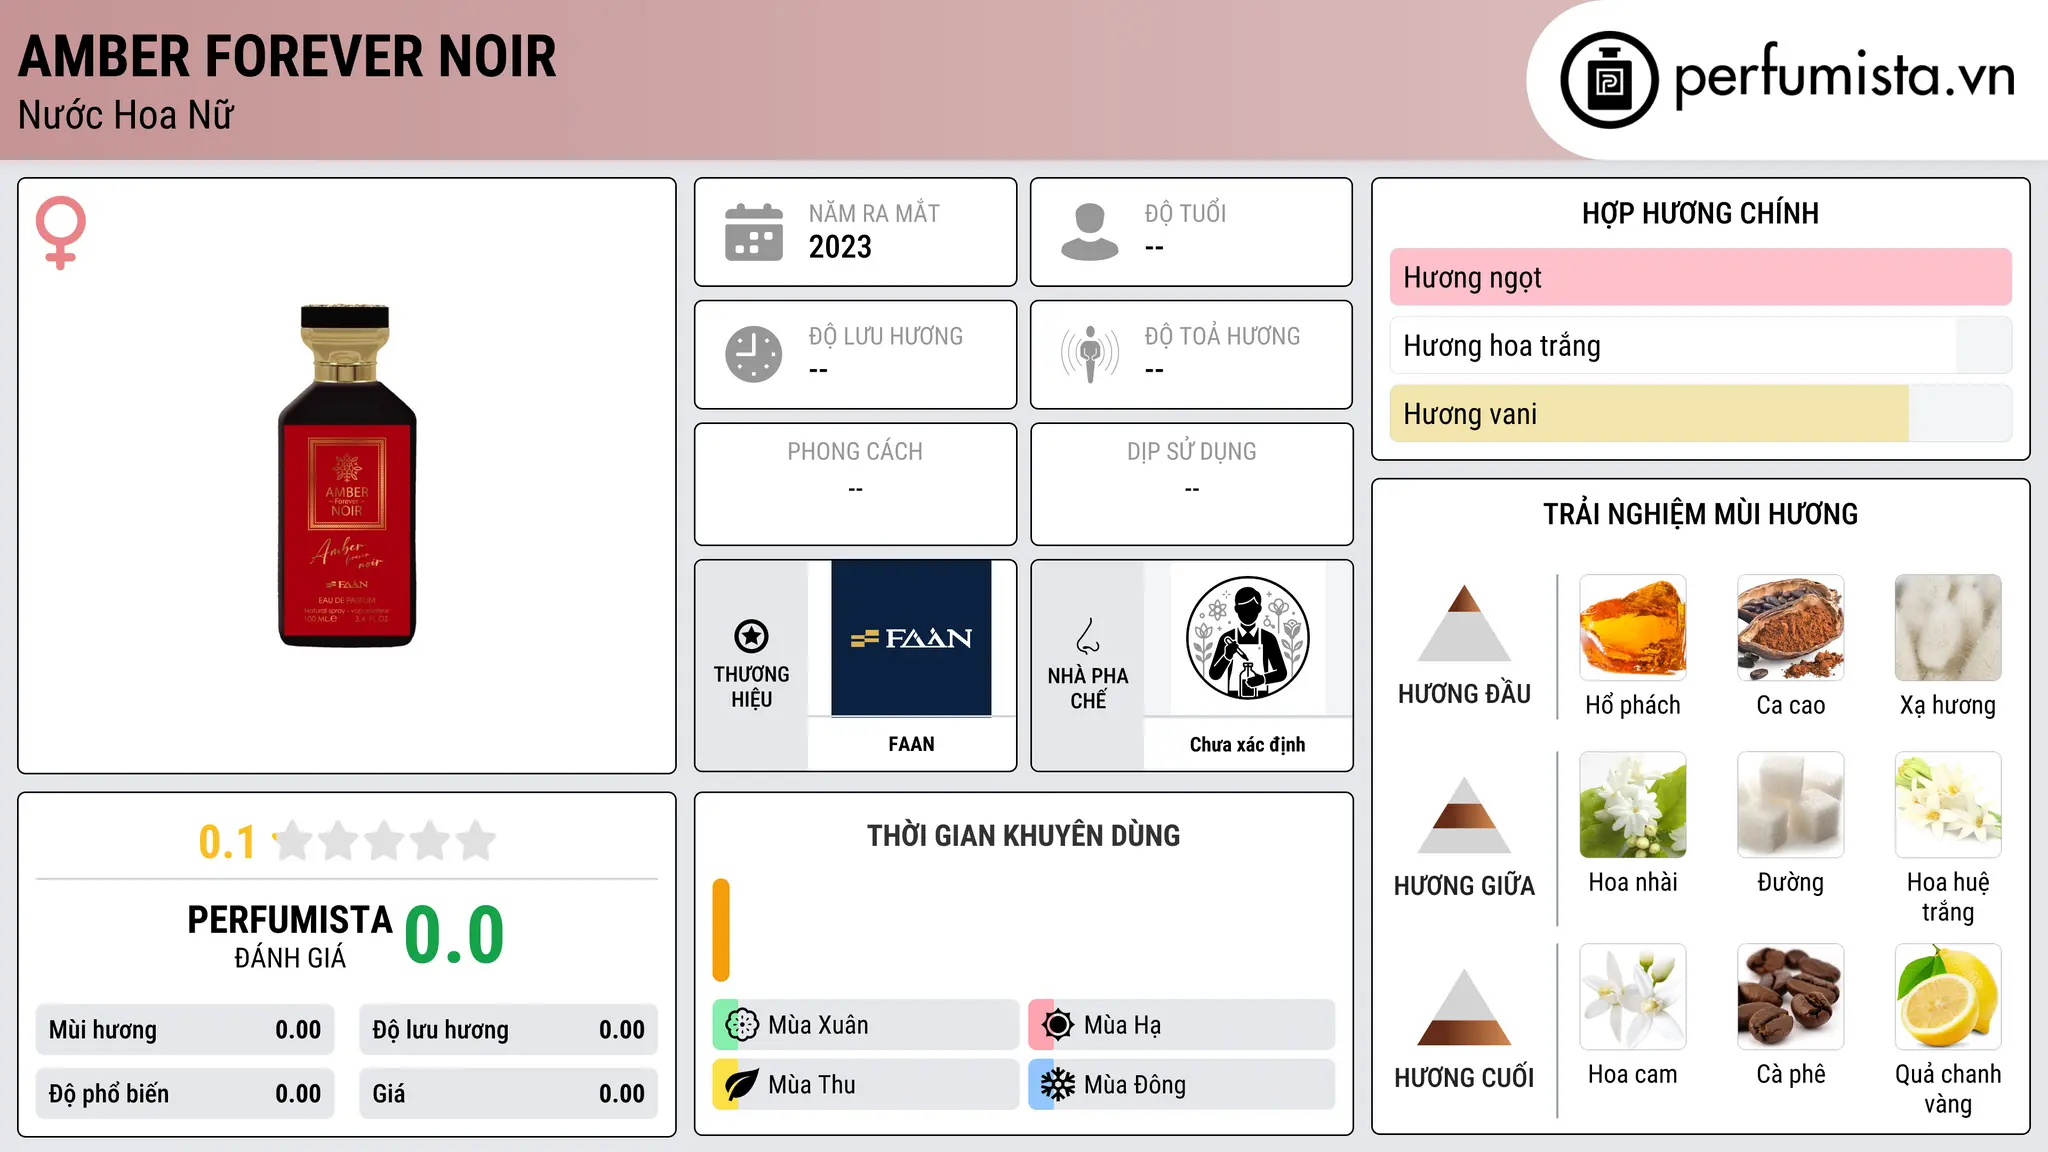This screenshot has width=2048, height=1152.
Task: Click the HỢP HƯƠNG CHÍNH heading
Action: click(1700, 213)
